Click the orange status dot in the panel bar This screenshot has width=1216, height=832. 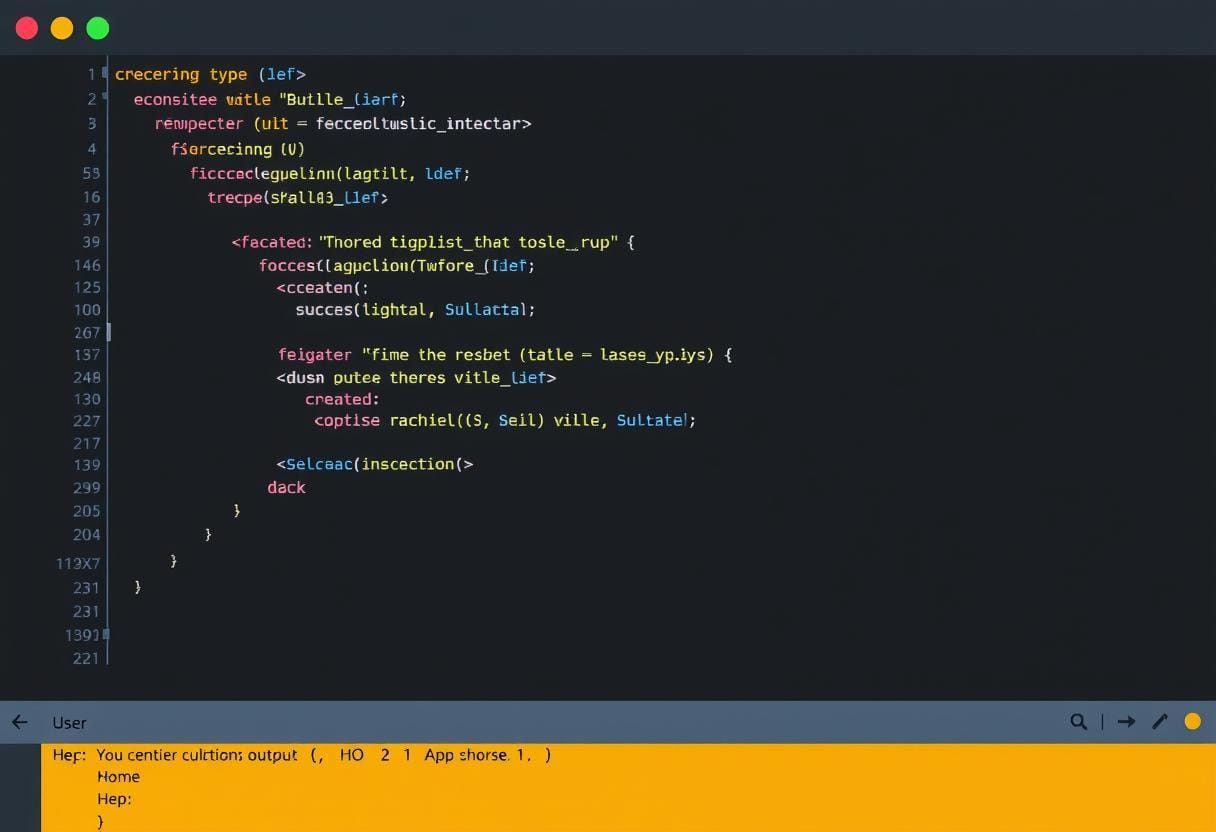pos(1192,721)
